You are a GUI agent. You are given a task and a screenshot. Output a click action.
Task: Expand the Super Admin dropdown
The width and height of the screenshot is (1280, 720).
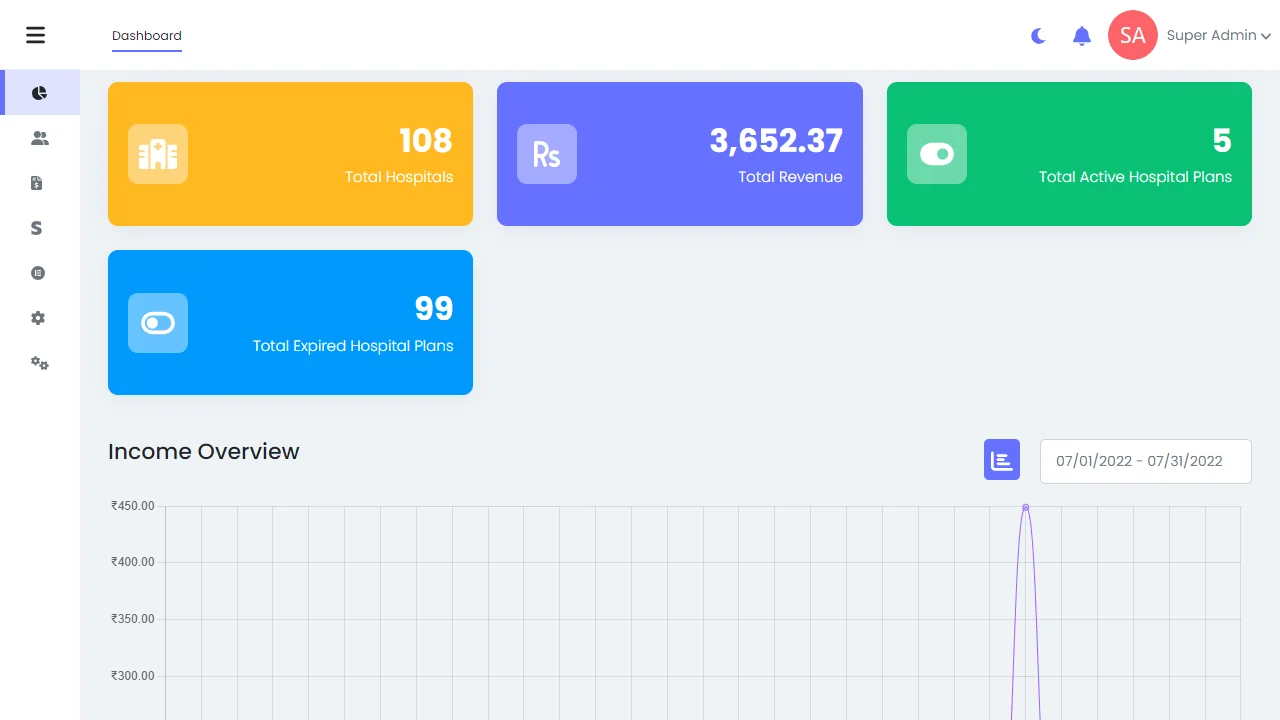[x=1219, y=35]
